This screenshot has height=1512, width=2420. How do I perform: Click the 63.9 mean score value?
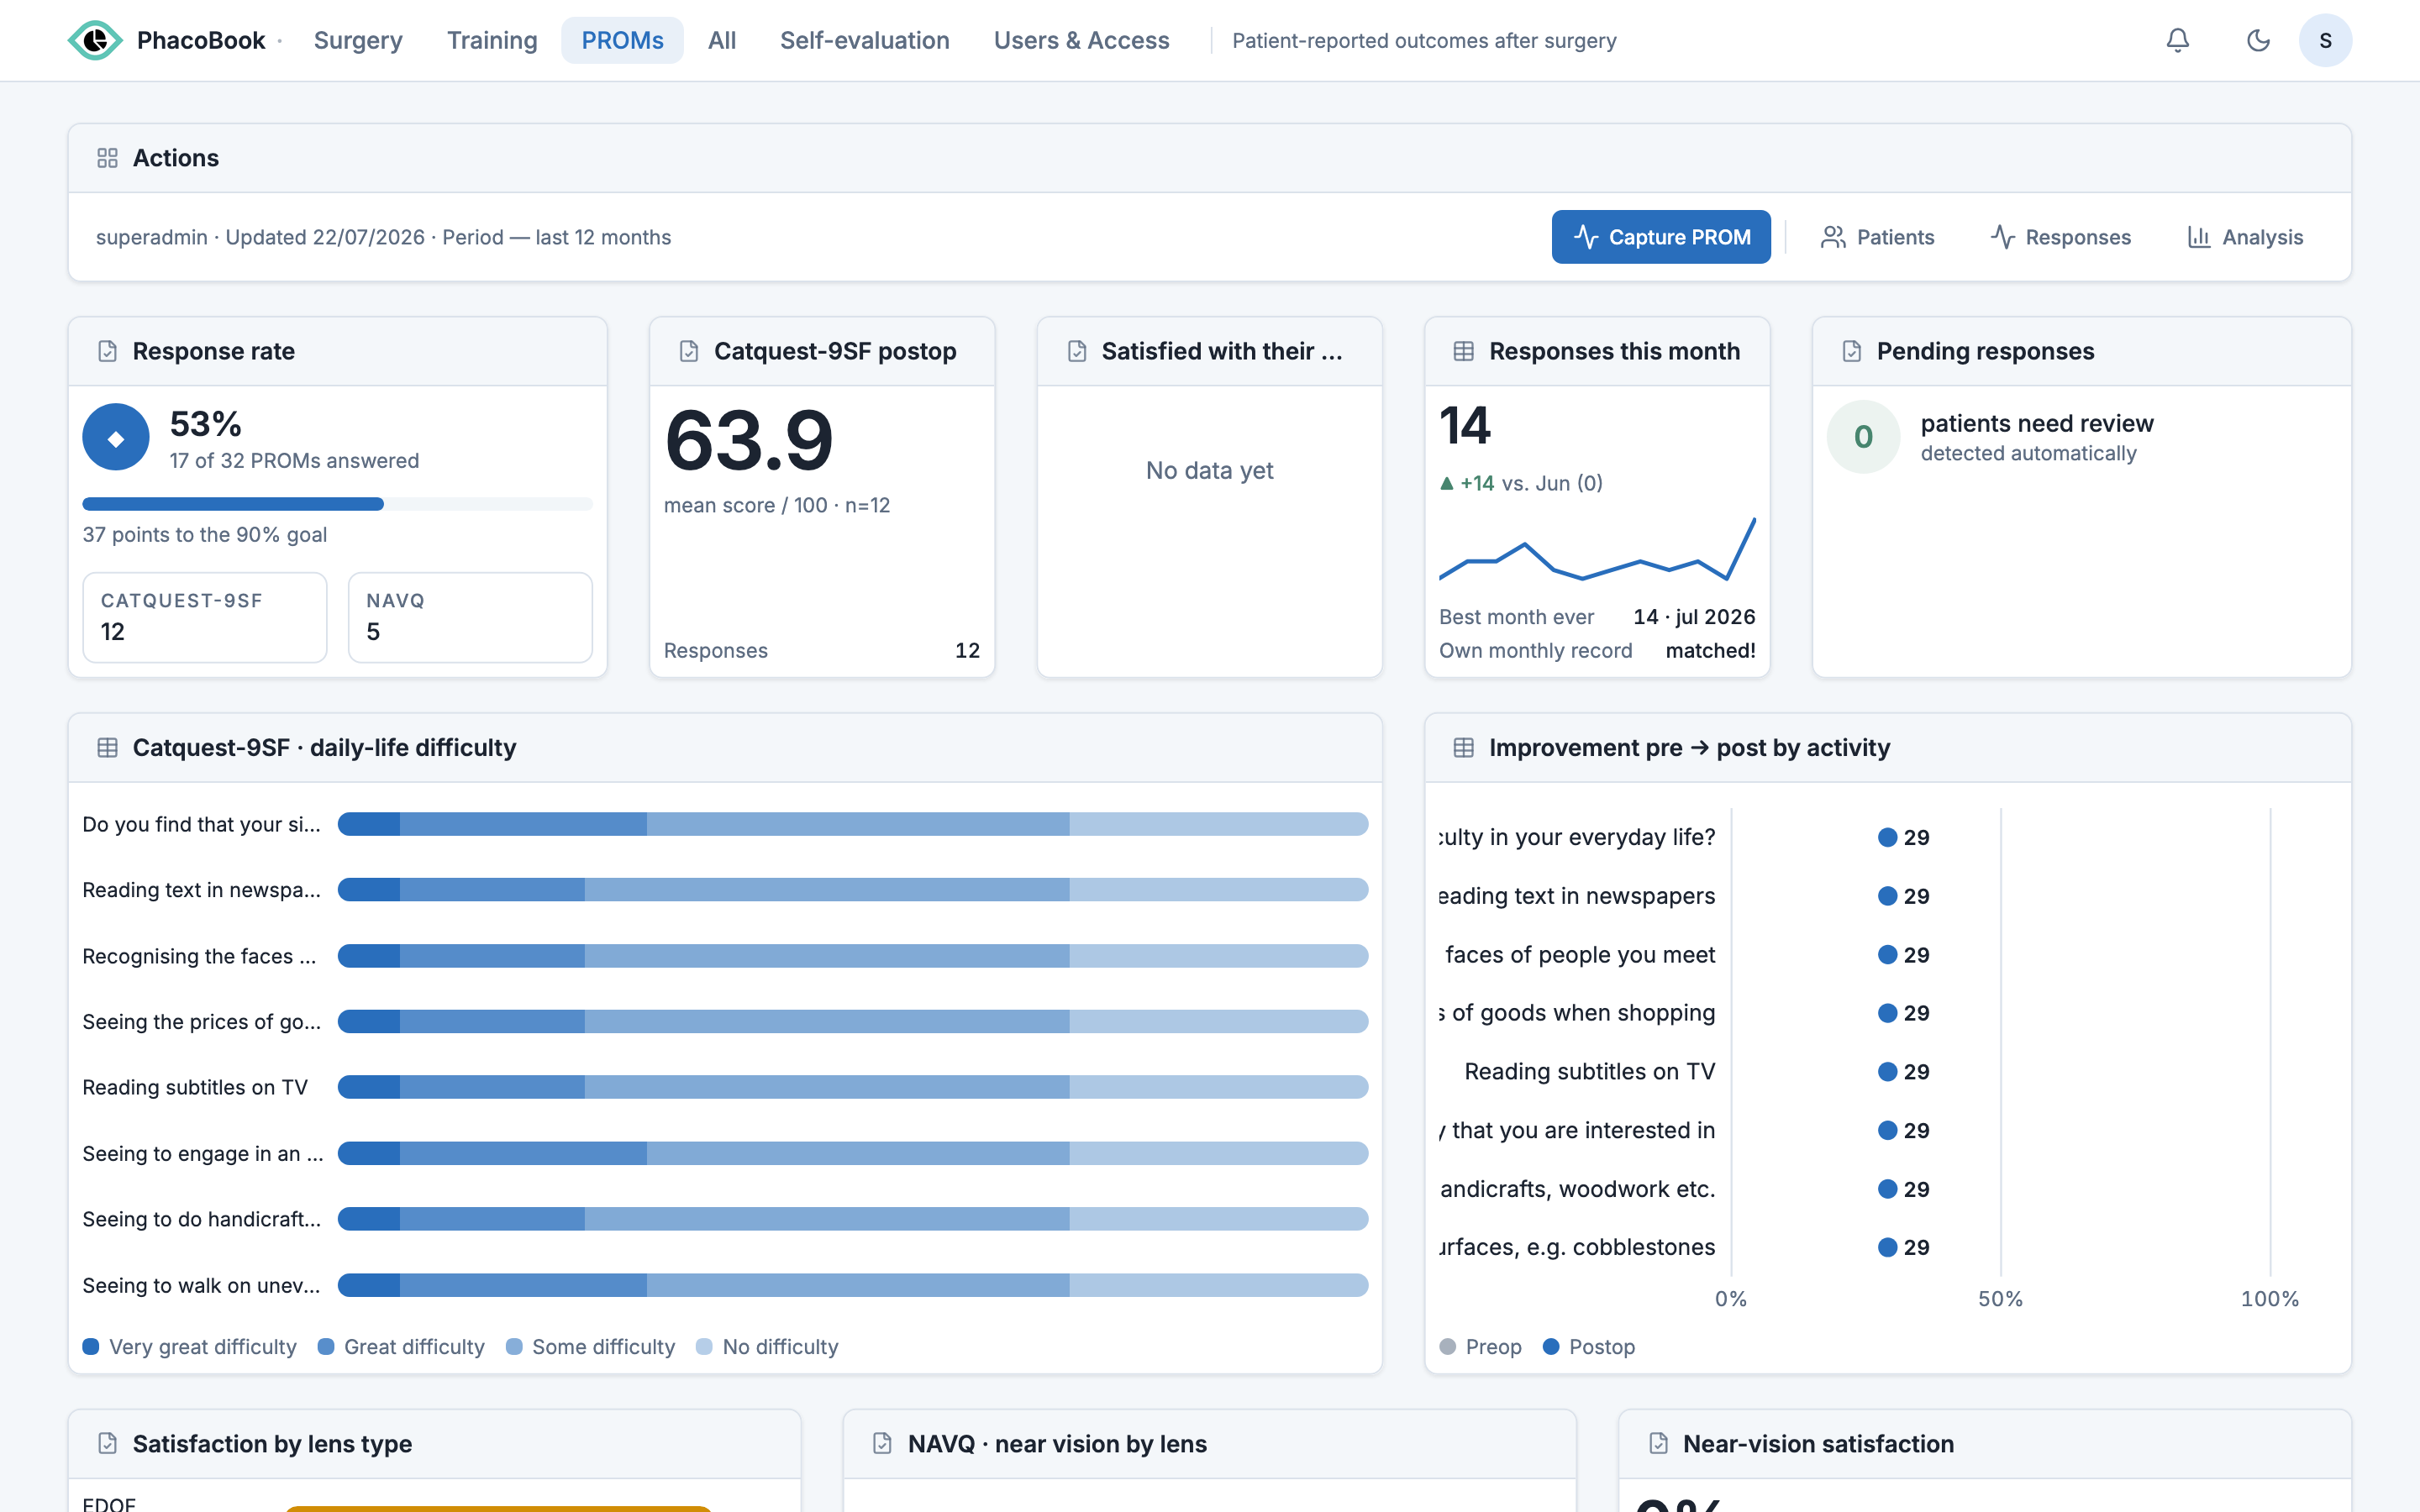[749, 441]
